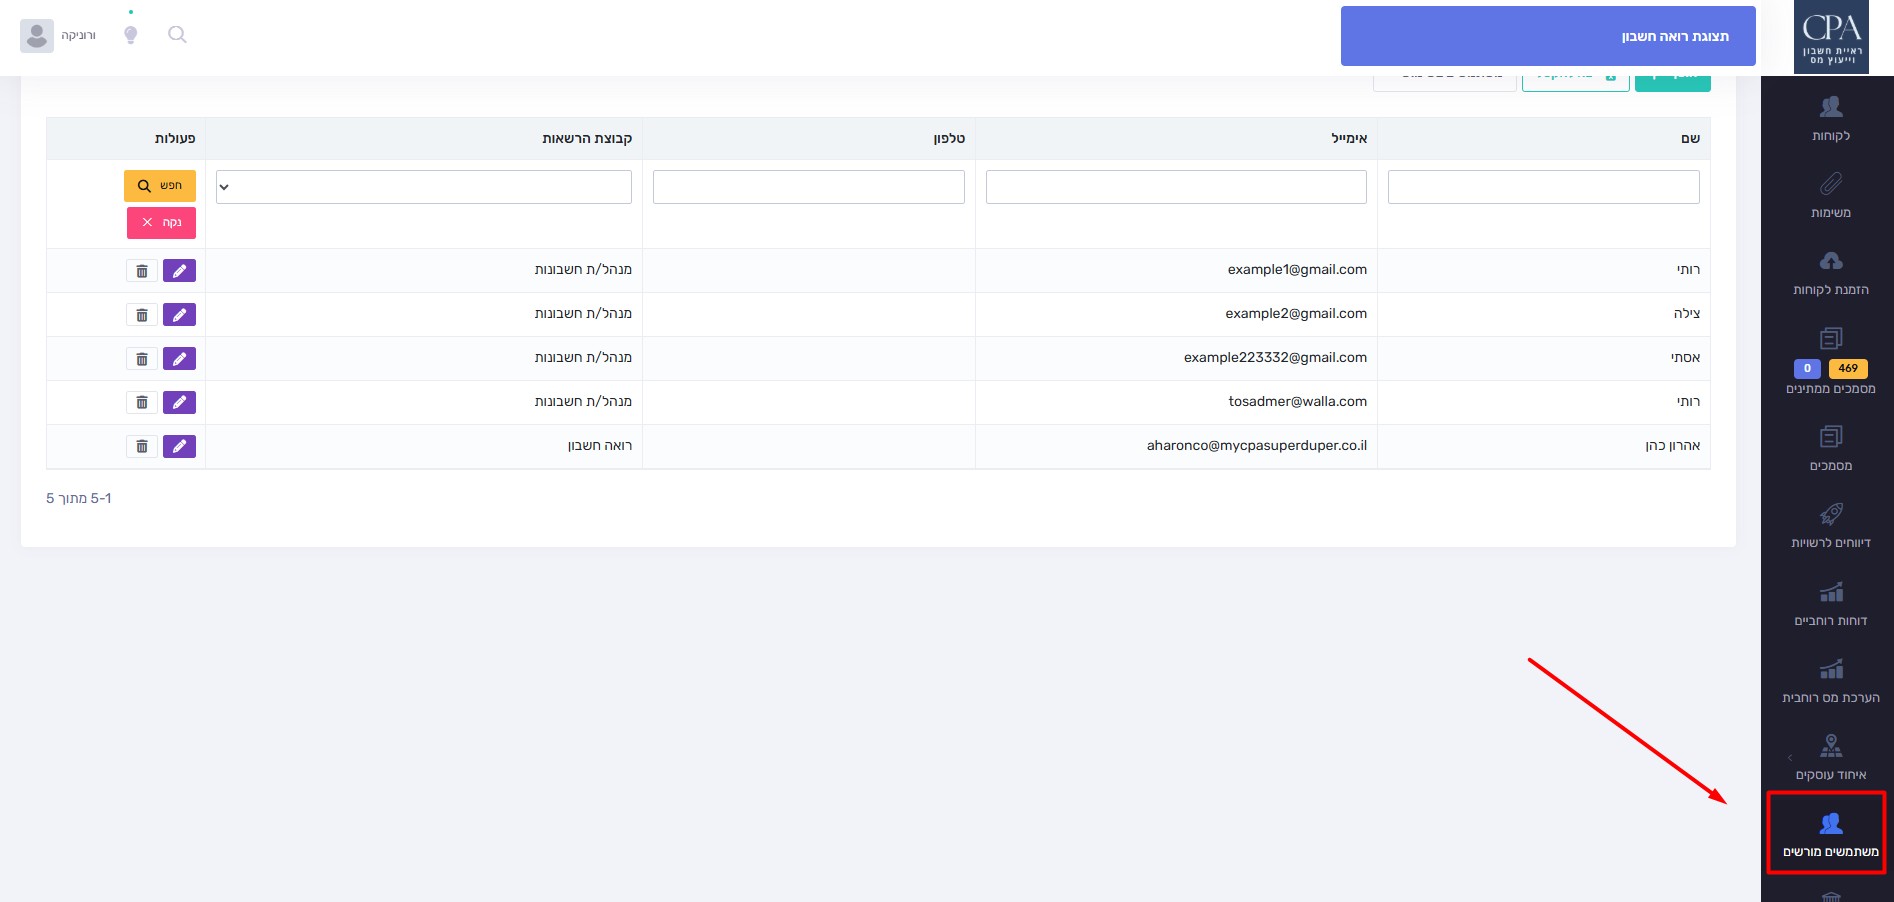Click the lightbulb icon in top bar
This screenshot has height=902, width=1894.
[x=130, y=35]
